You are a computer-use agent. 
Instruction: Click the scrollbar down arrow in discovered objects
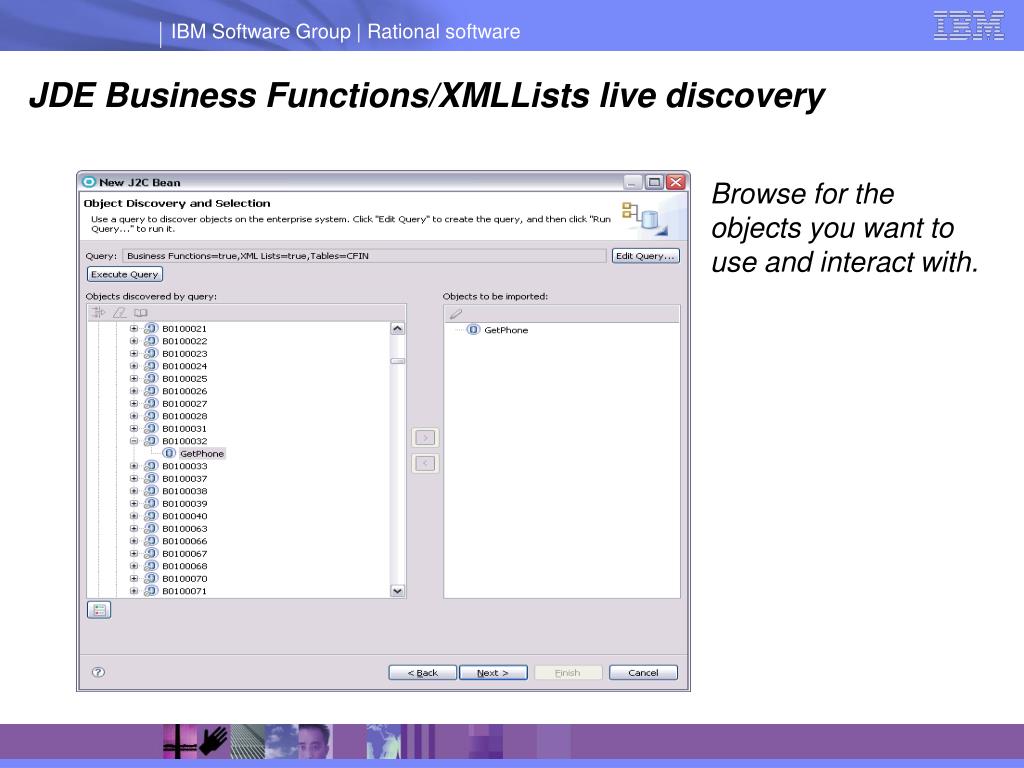pos(398,590)
